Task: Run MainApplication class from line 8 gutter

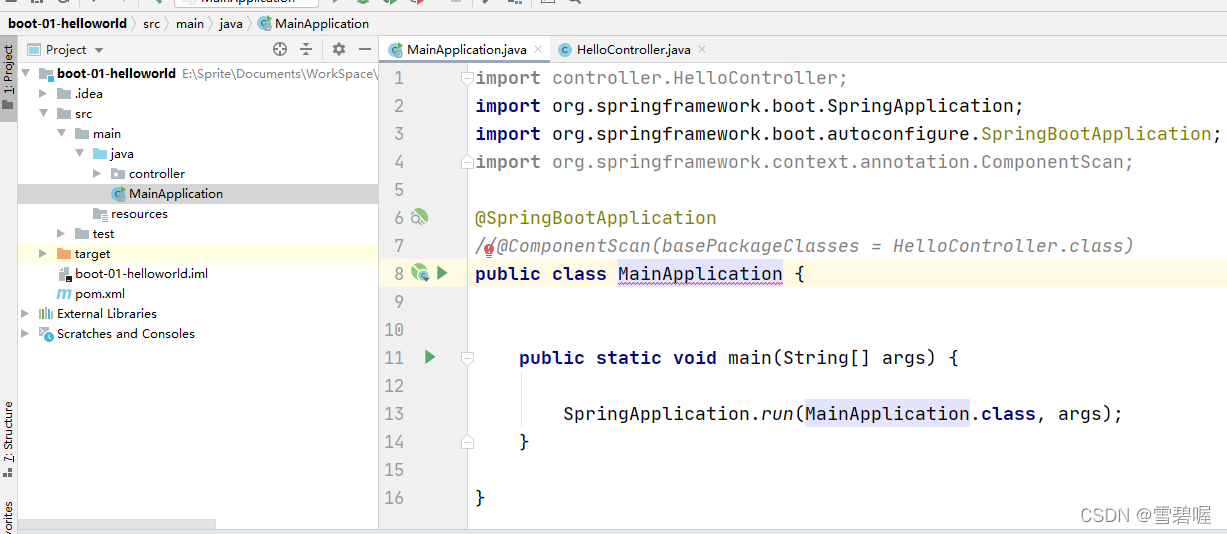Action: (442, 272)
